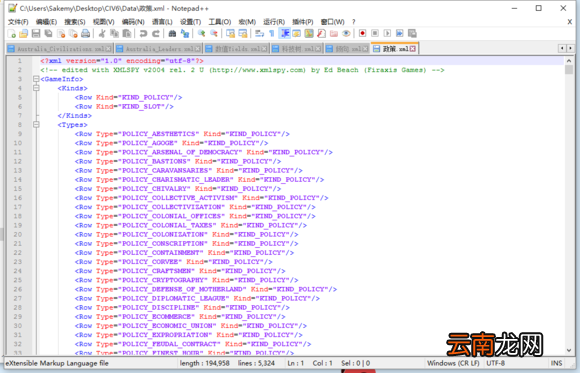This screenshot has height=373, width=580.
Task: Open the 语言(L) menu
Action: 162,22
